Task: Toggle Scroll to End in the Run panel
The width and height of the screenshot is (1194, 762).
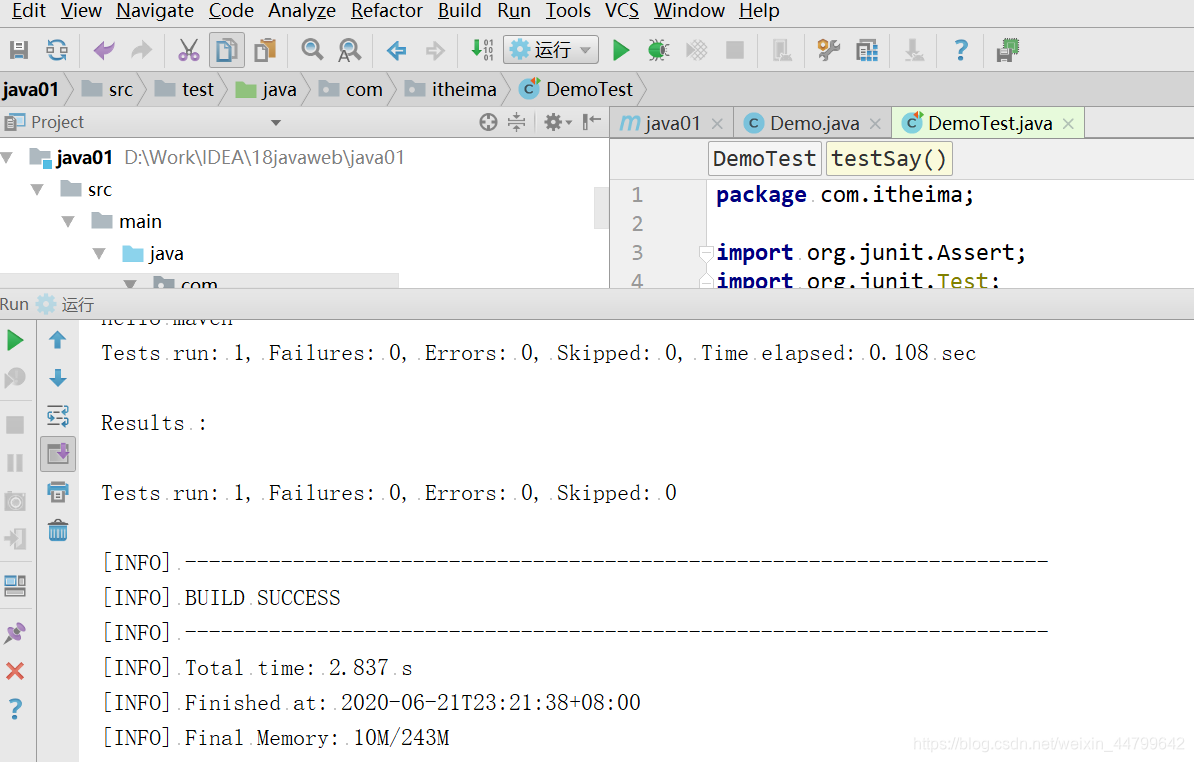Action: point(58,454)
